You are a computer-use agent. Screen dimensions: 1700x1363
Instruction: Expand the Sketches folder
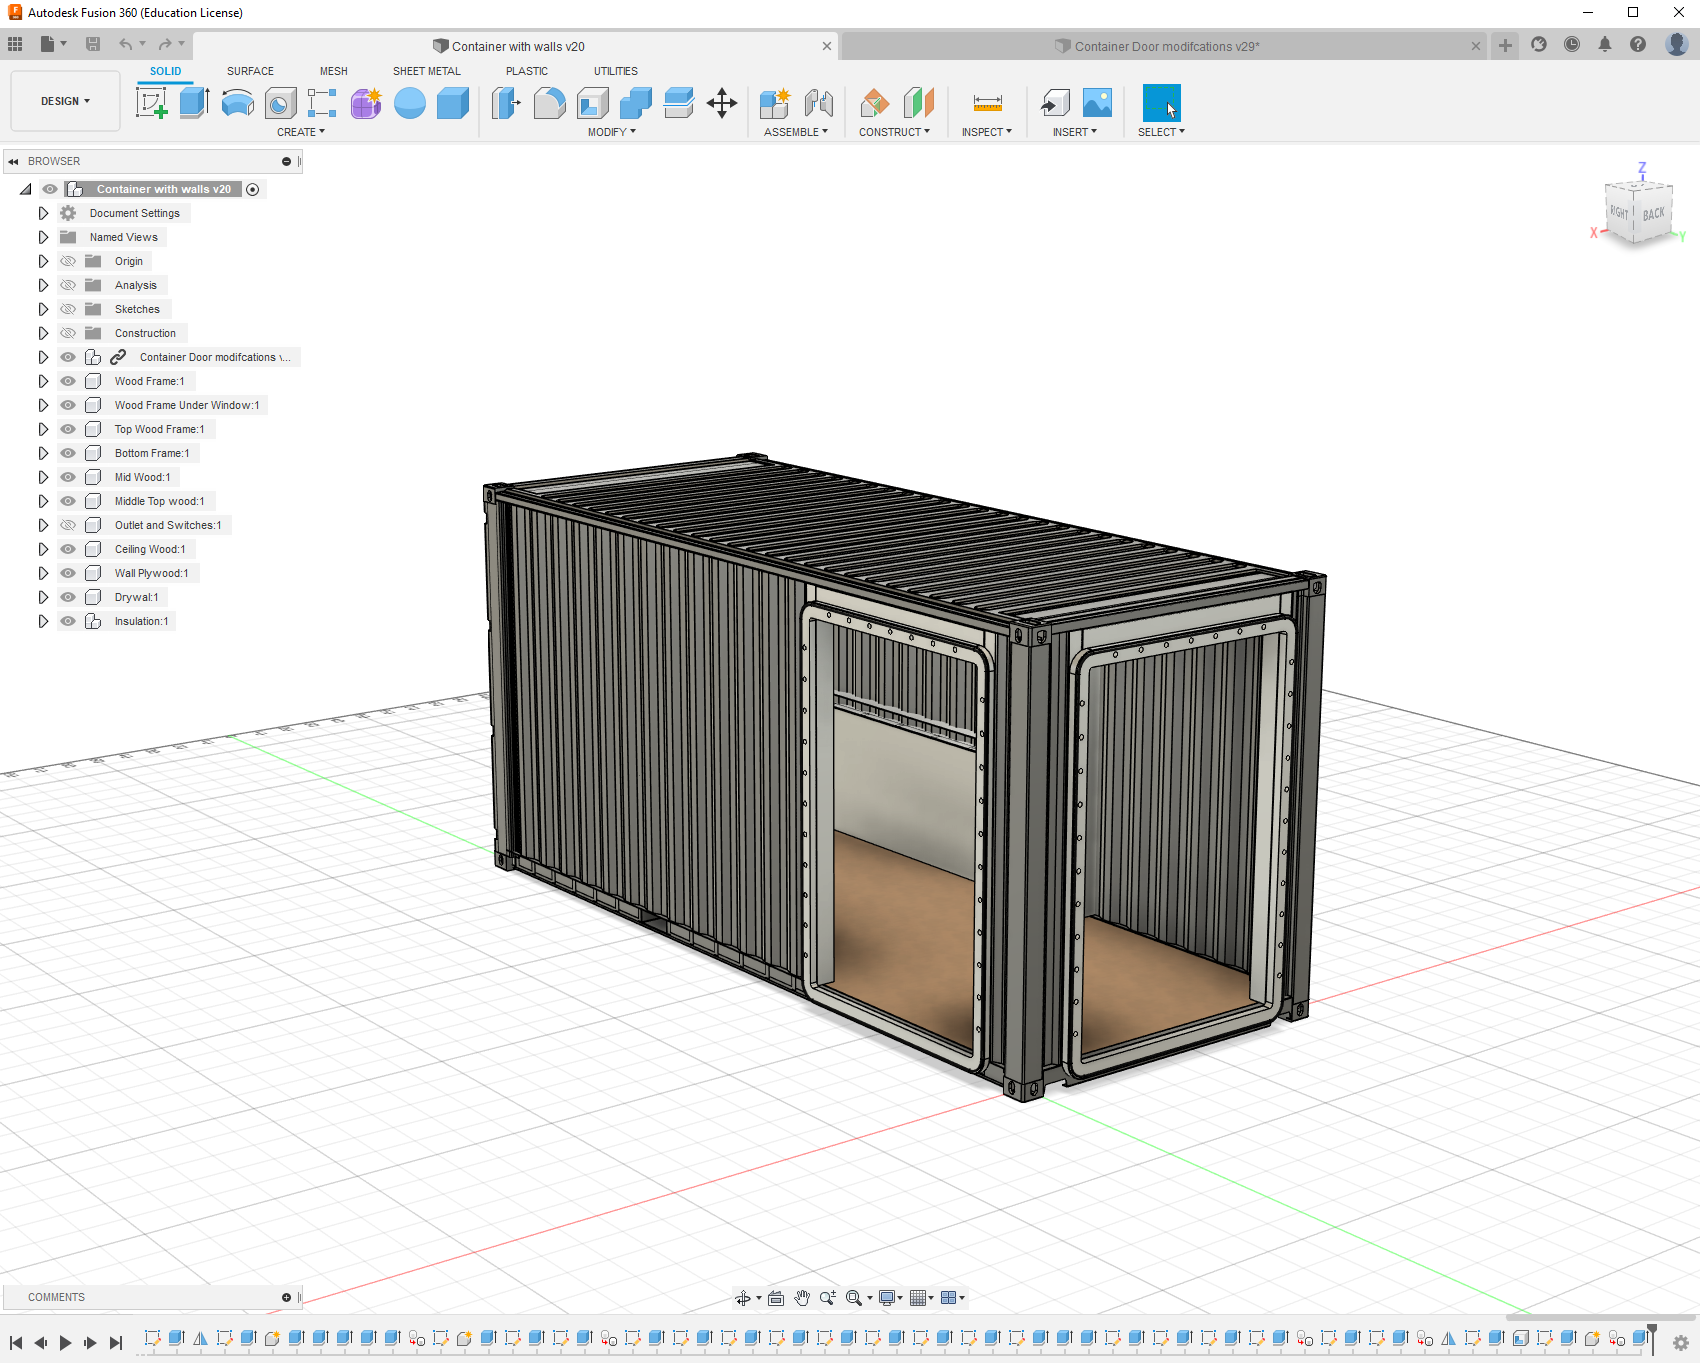pos(42,309)
